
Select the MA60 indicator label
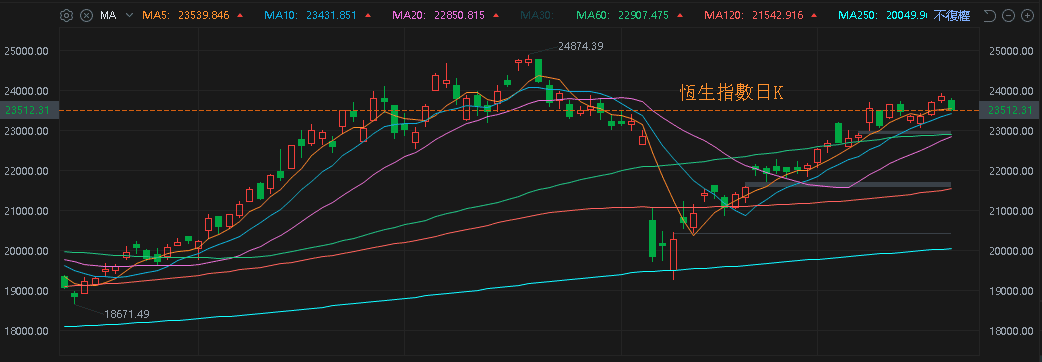595,15
